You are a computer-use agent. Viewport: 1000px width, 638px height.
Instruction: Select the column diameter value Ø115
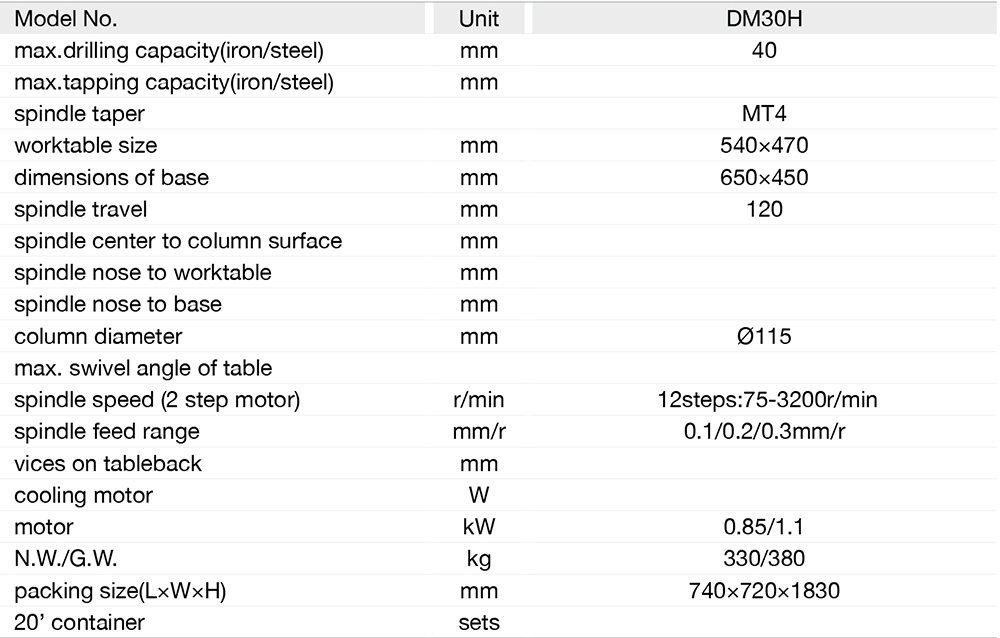(x=764, y=337)
